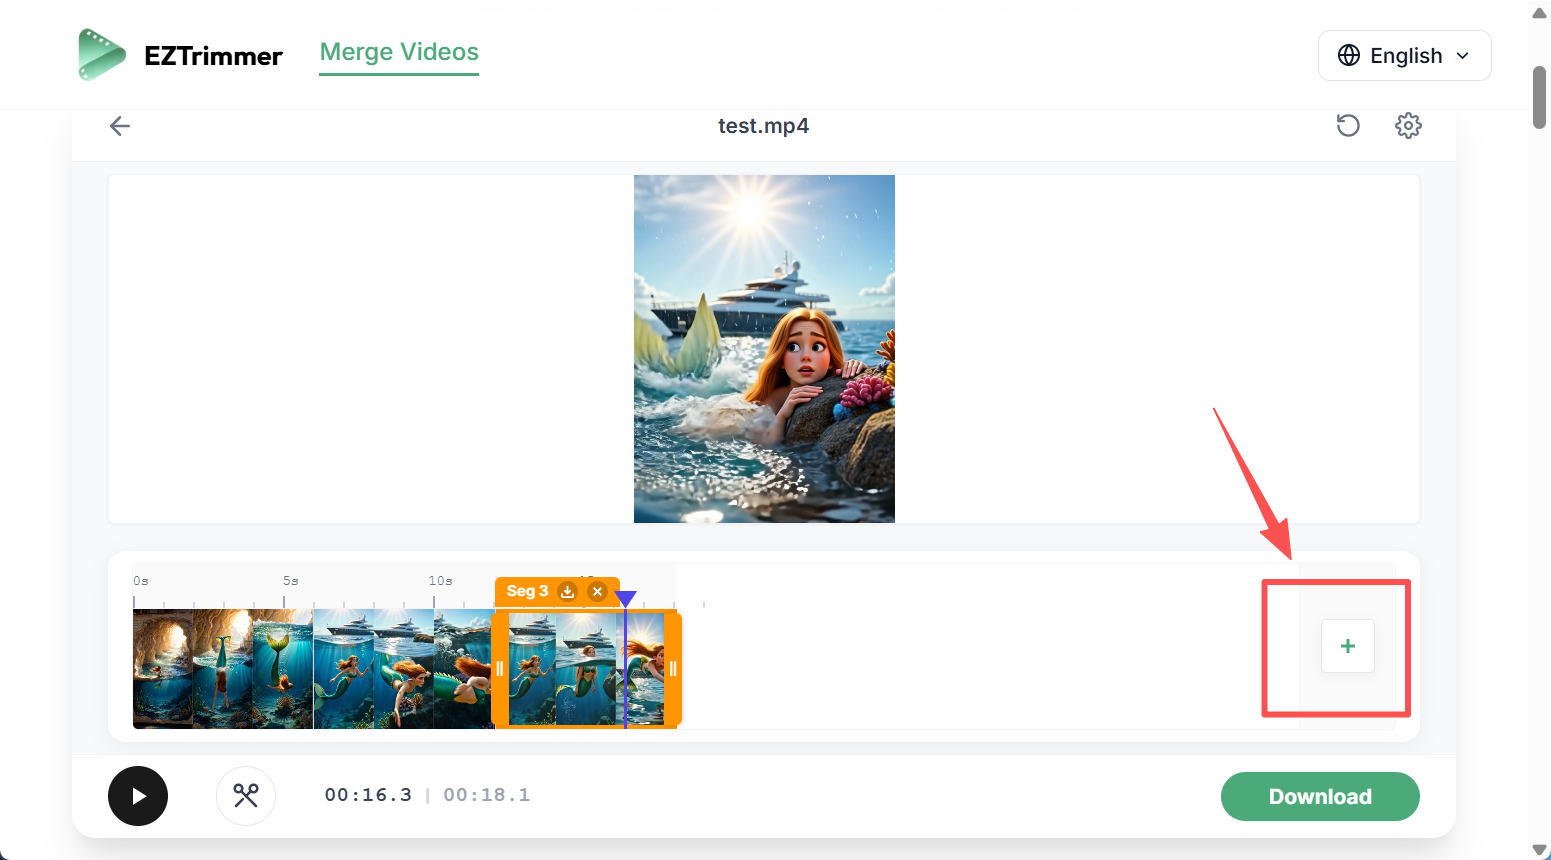Click the globe icon in language selector

coord(1349,55)
